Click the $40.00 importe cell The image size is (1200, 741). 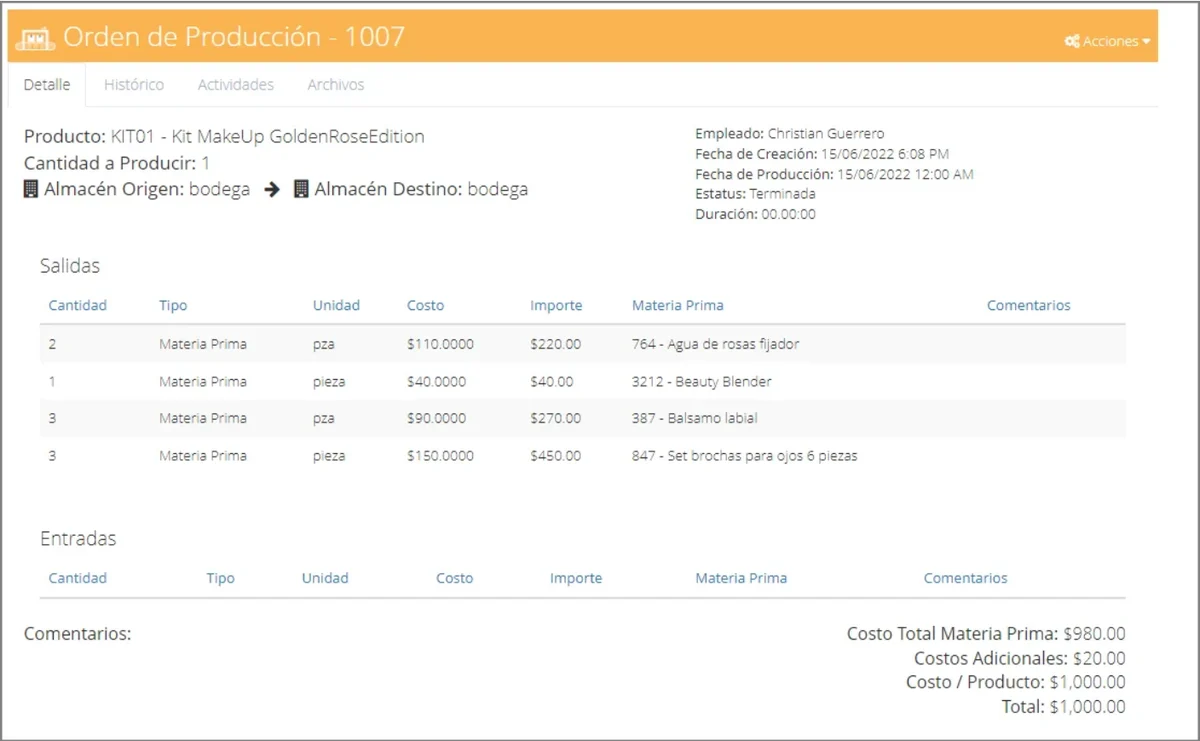(552, 382)
